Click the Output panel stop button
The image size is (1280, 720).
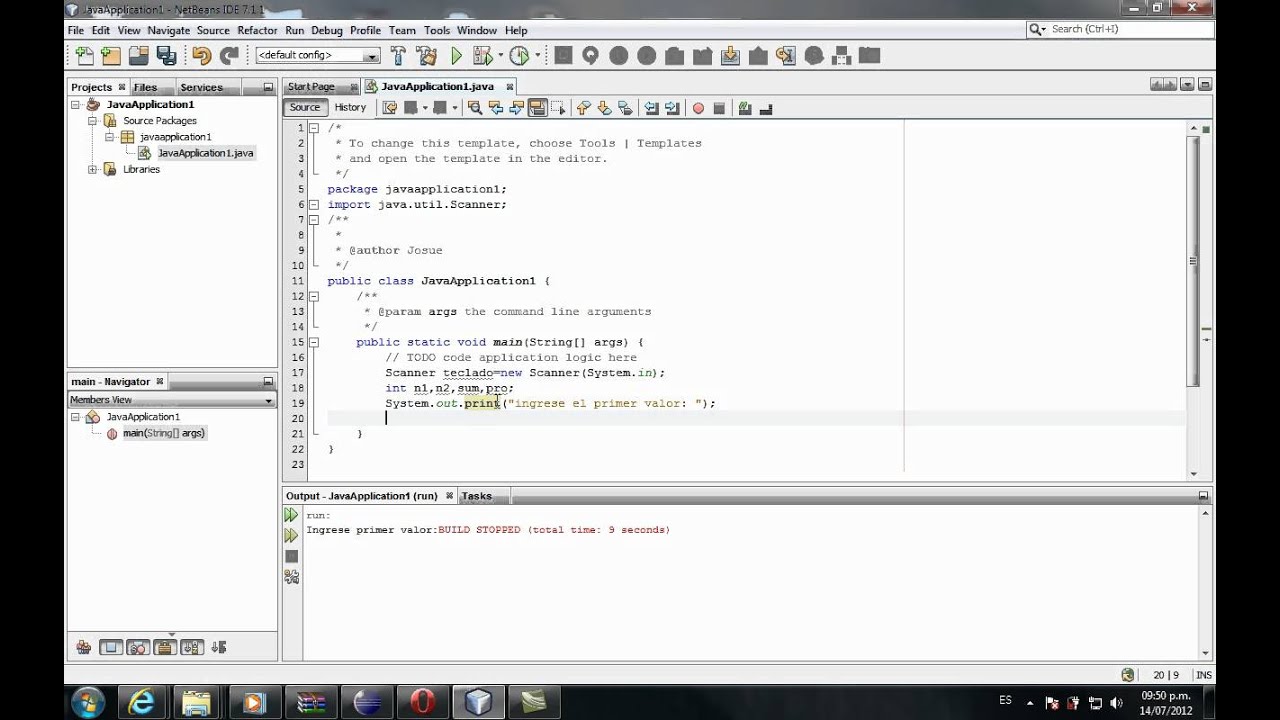(291, 556)
